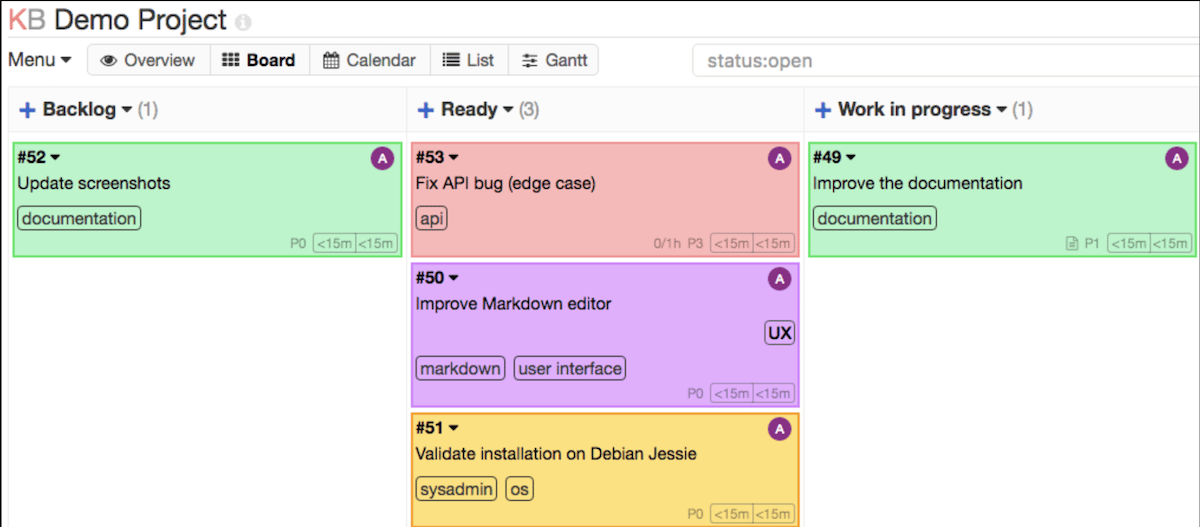This screenshot has width=1200, height=527.
Task: Select the Board view tab
Action: coord(259,60)
